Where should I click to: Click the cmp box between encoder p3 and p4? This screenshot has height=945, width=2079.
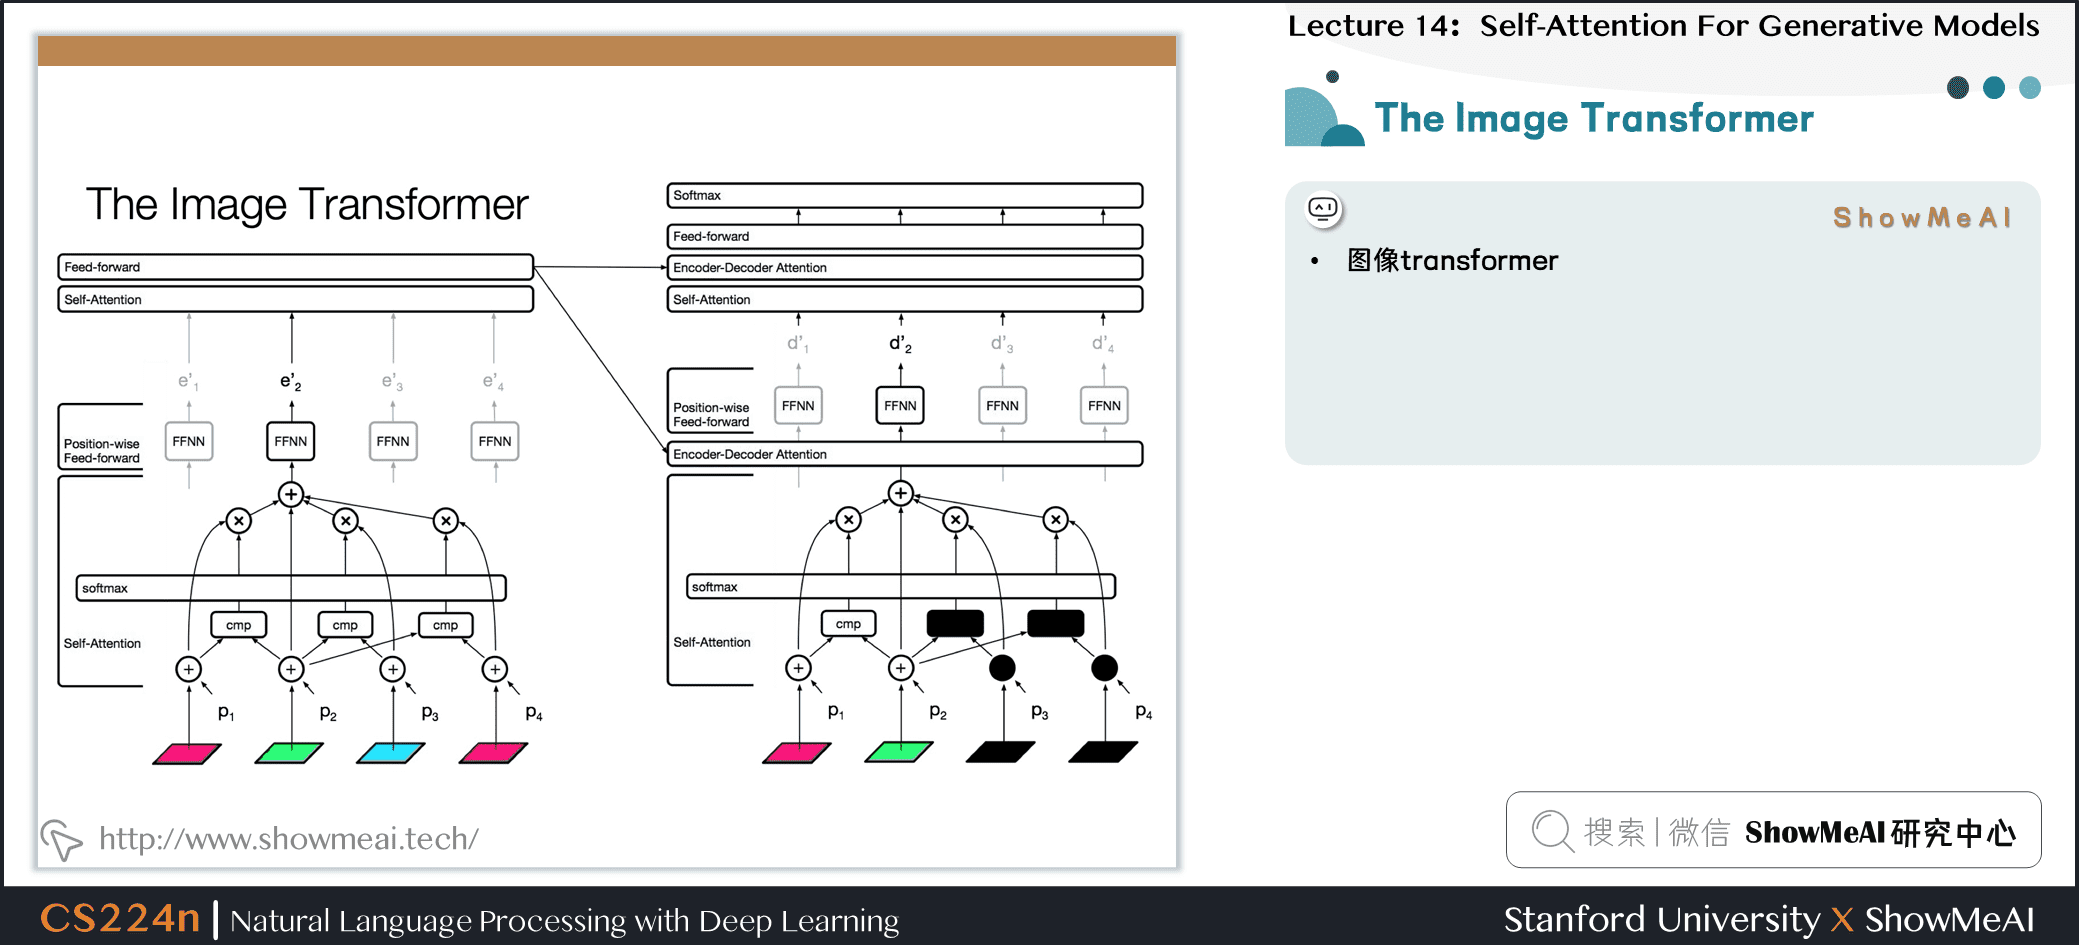point(446,625)
